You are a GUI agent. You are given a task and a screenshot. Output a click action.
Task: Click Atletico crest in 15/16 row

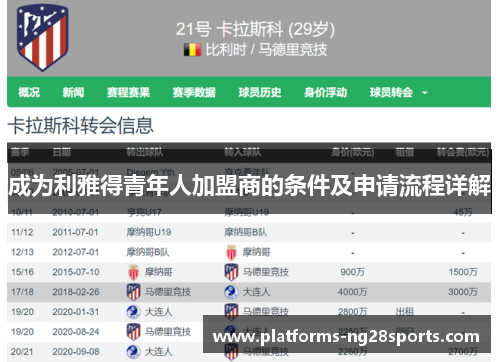point(231,272)
